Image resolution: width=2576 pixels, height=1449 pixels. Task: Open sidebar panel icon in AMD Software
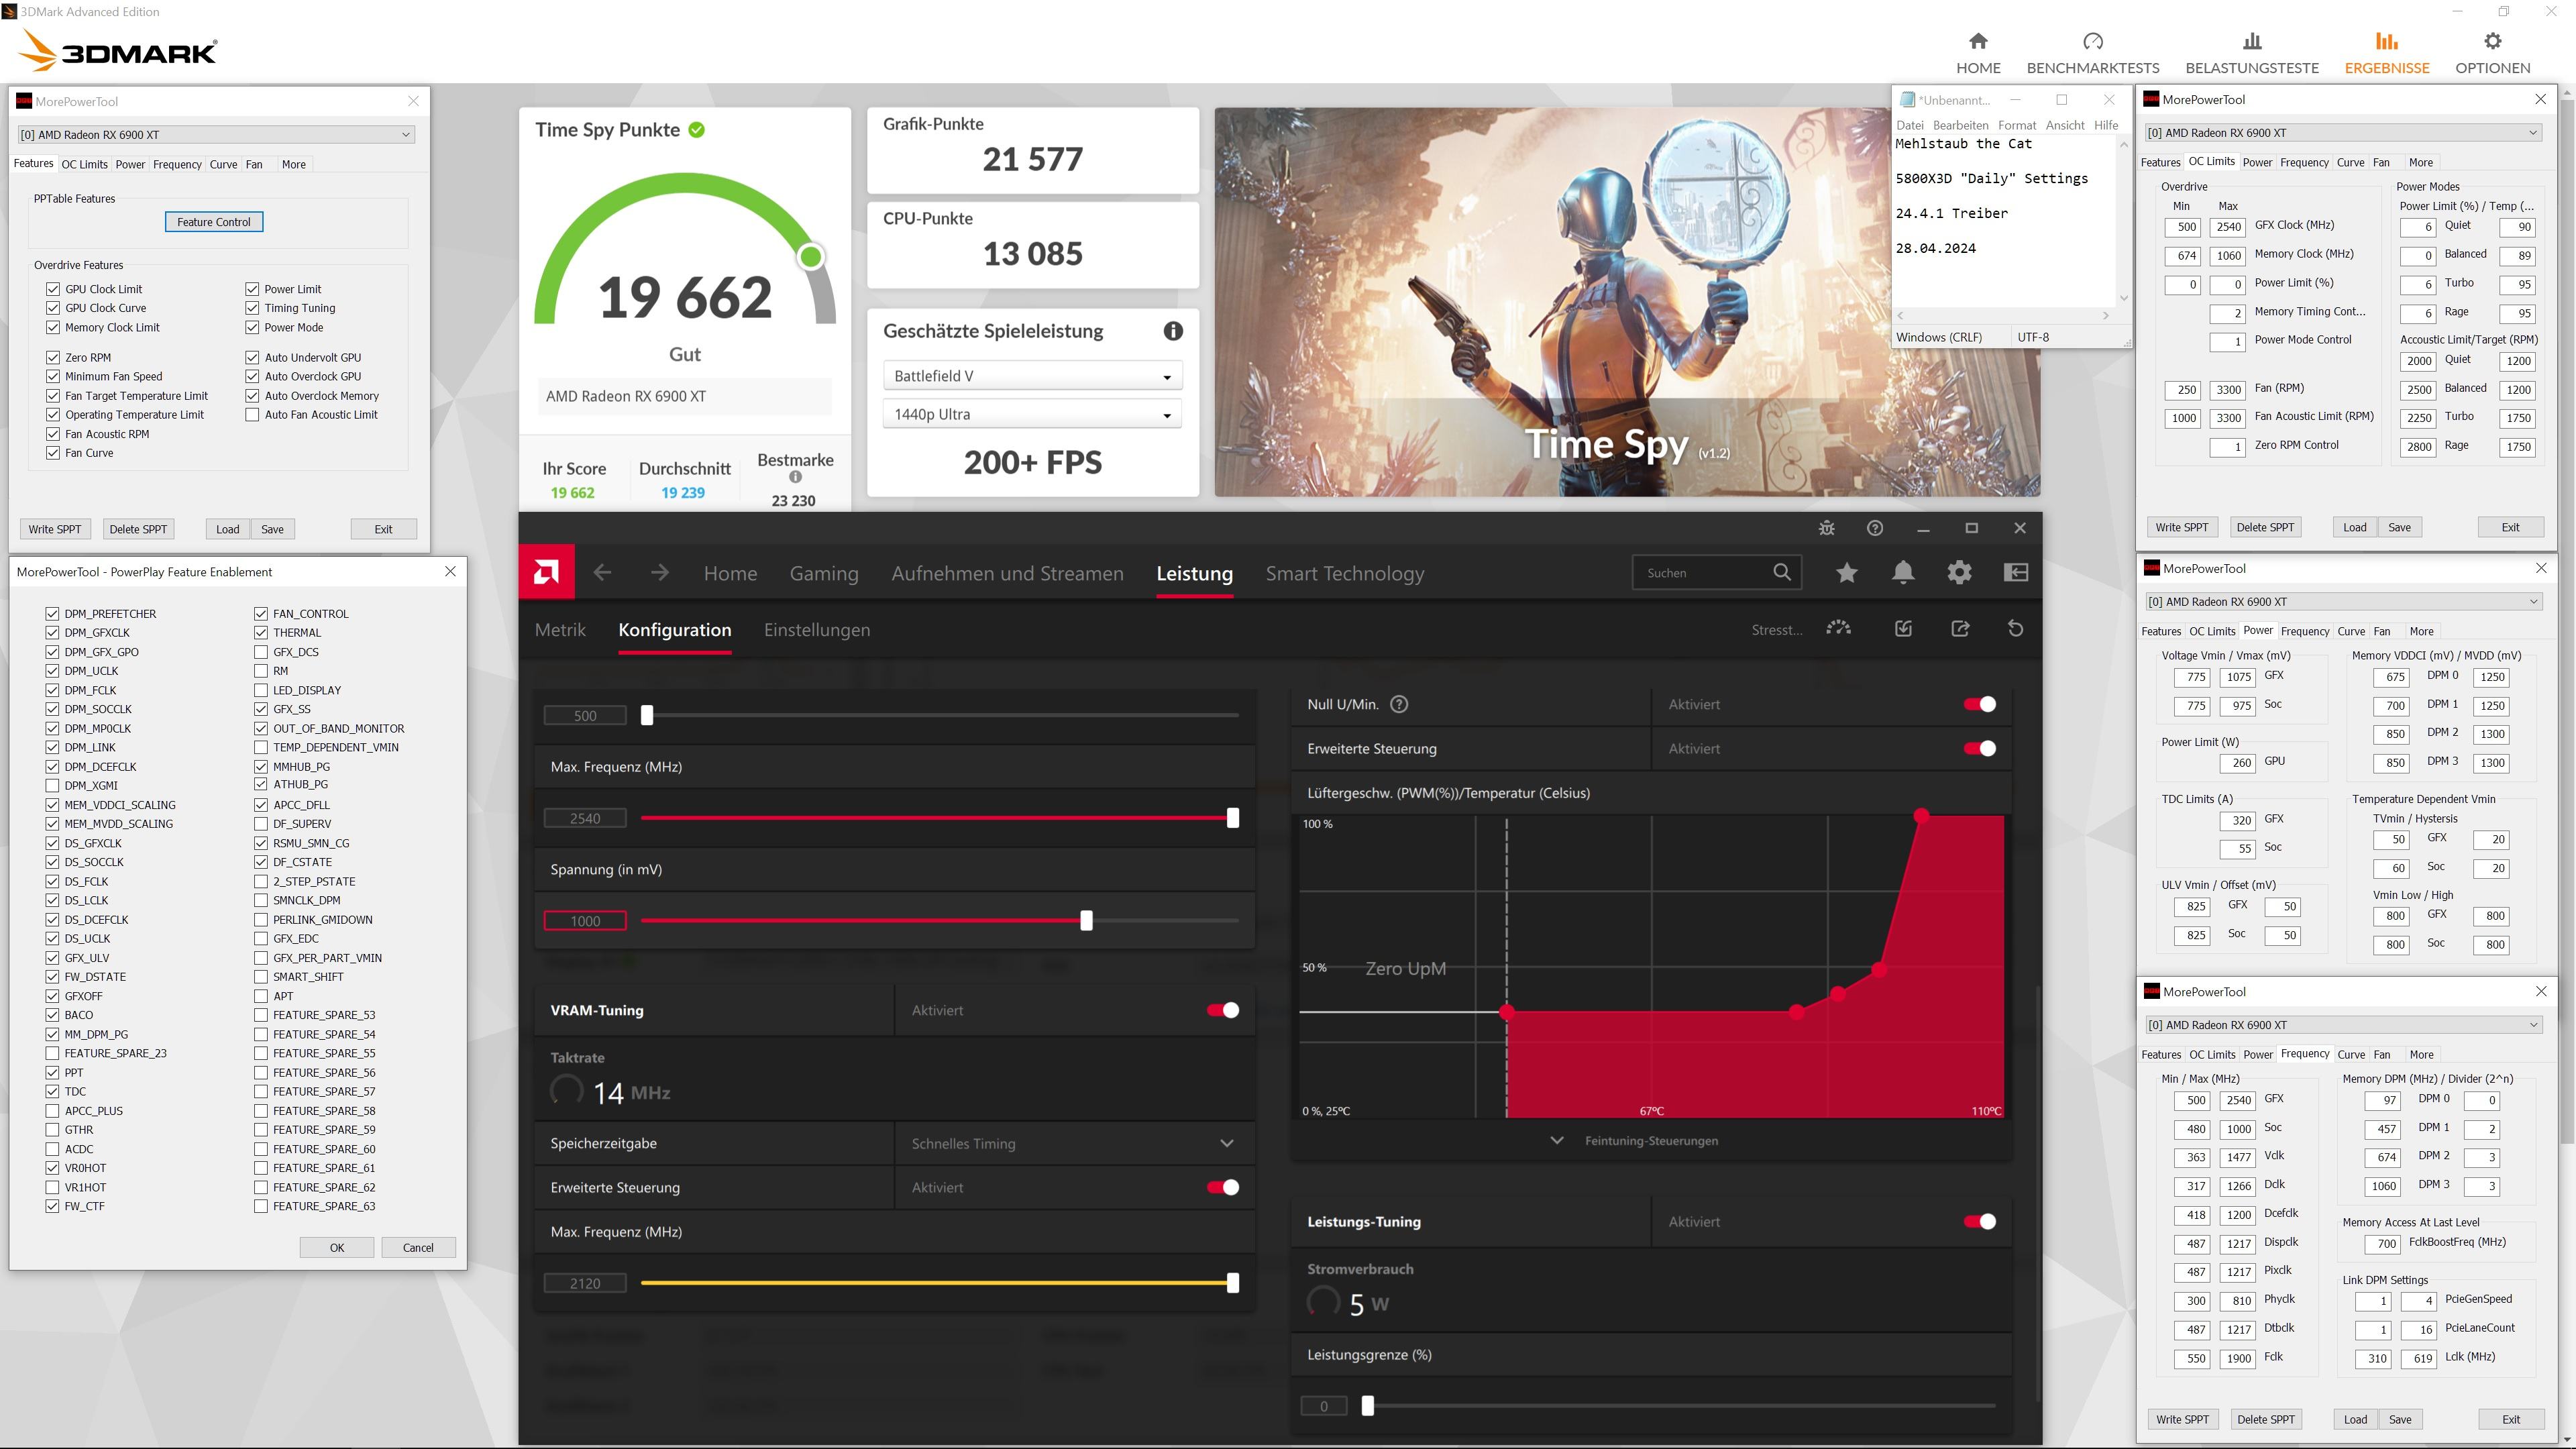[x=2016, y=572]
